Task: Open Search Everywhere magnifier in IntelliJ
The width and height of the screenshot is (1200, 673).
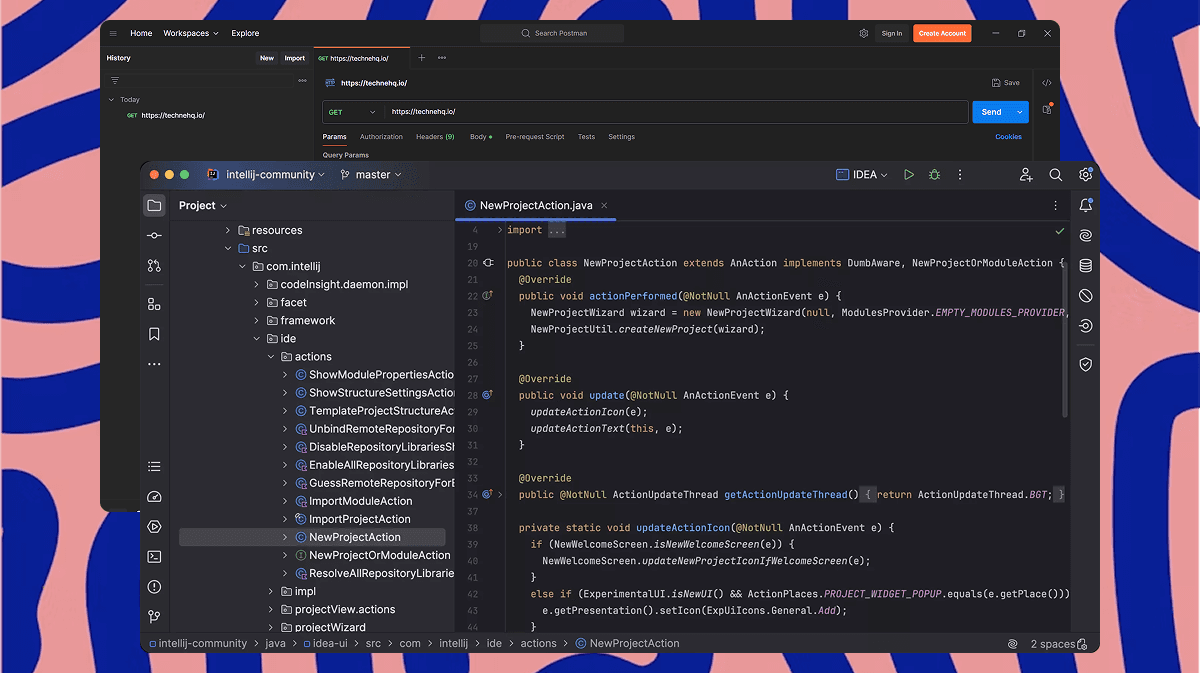Action: click(1055, 175)
